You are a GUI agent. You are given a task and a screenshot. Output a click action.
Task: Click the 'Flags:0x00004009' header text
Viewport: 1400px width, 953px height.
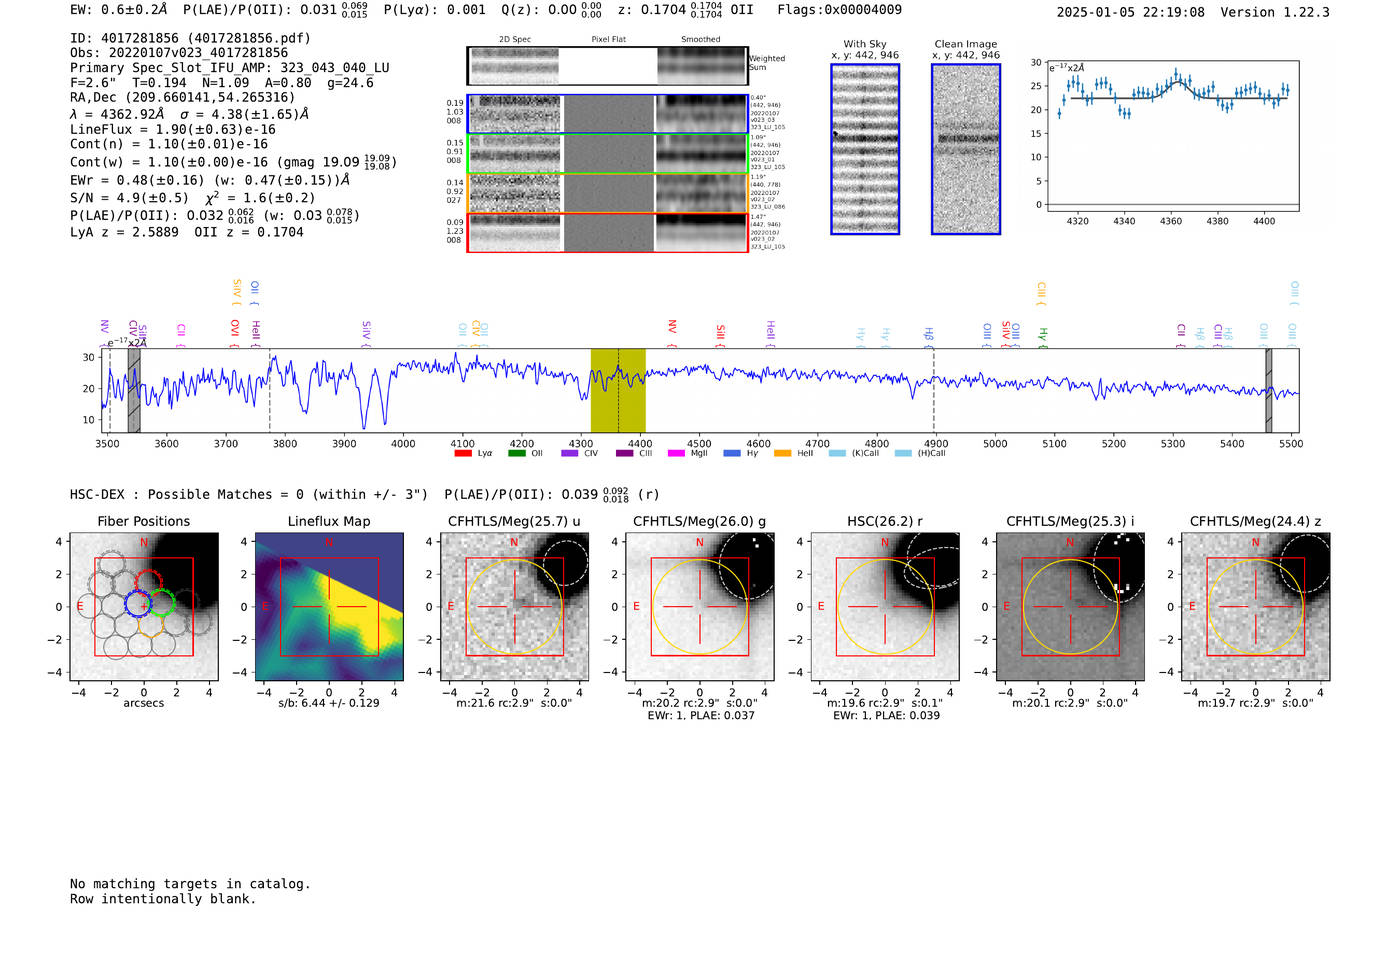[839, 10]
